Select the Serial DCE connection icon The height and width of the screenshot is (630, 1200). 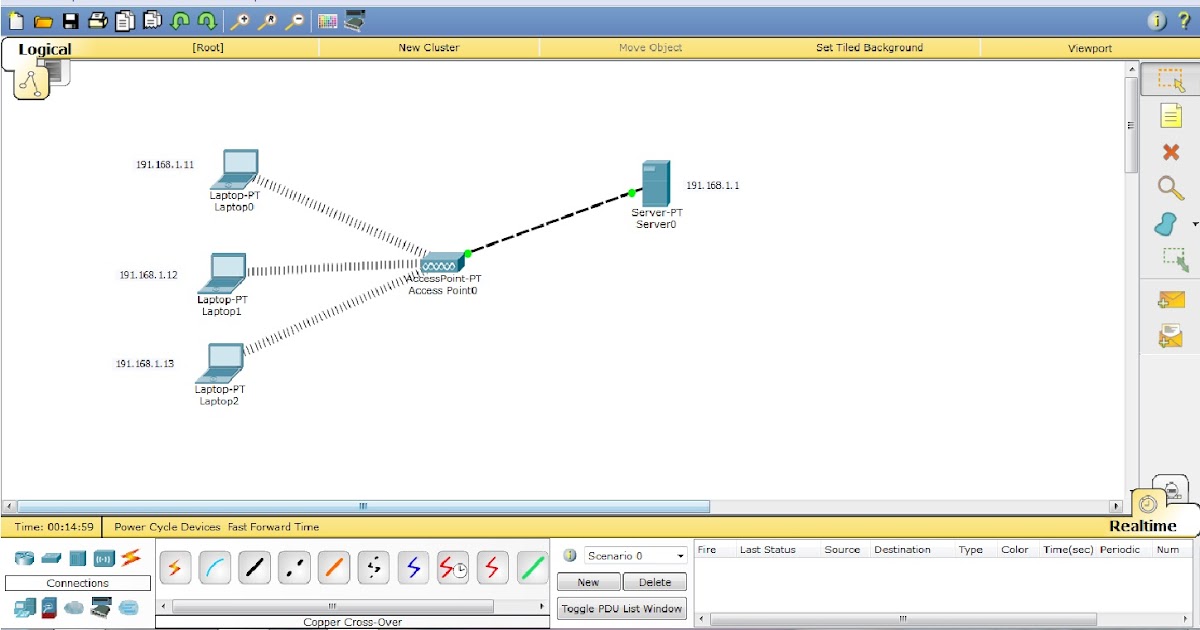point(454,567)
